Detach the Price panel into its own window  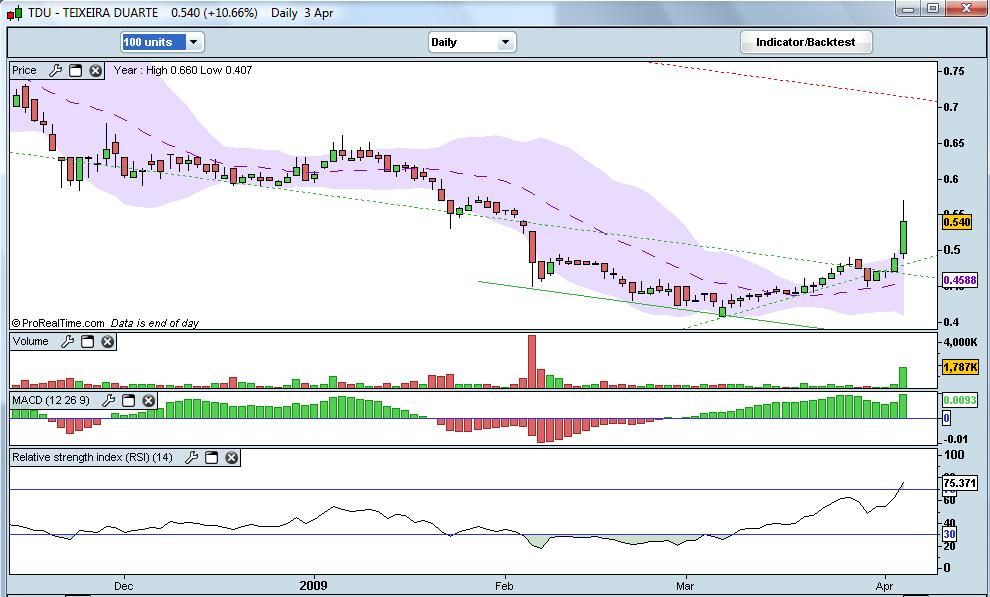point(76,71)
